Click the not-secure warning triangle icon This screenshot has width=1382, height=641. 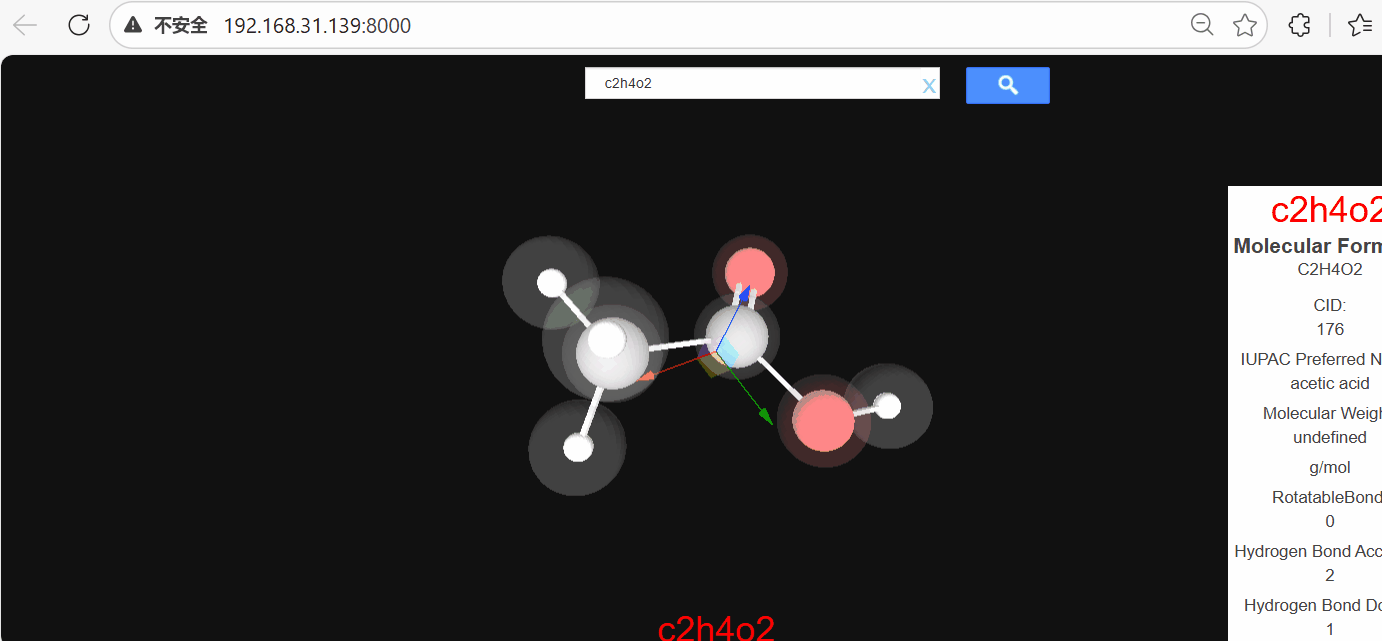[132, 26]
